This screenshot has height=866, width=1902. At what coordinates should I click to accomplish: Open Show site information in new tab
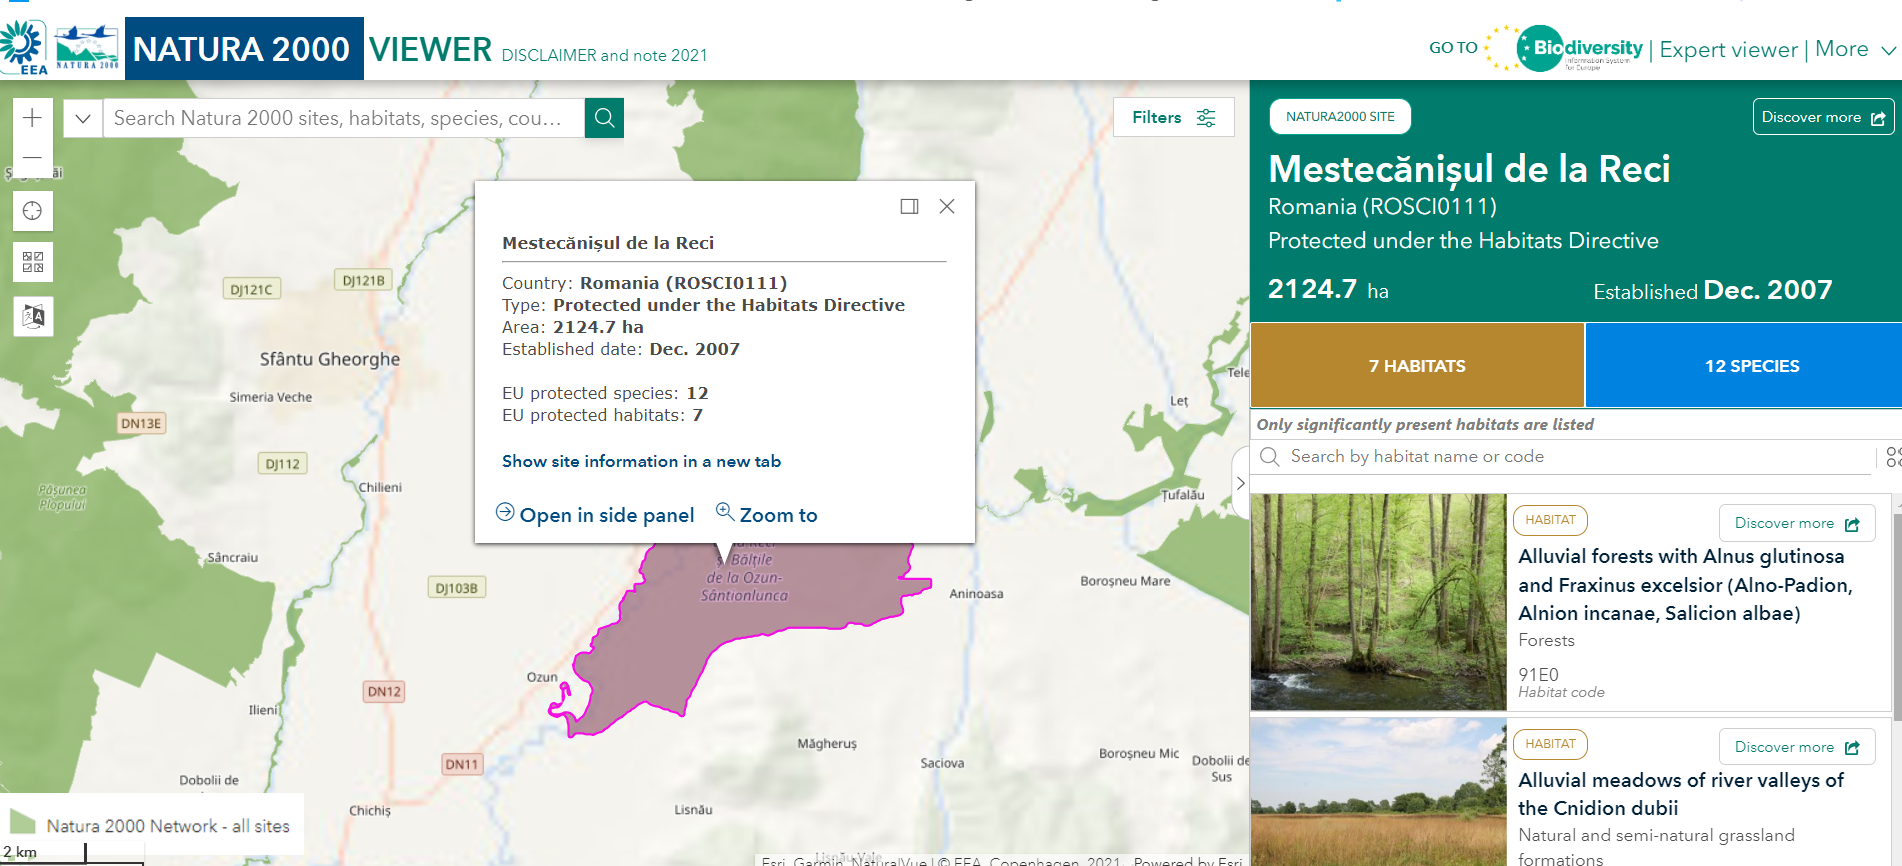click(x=641, y=461)
